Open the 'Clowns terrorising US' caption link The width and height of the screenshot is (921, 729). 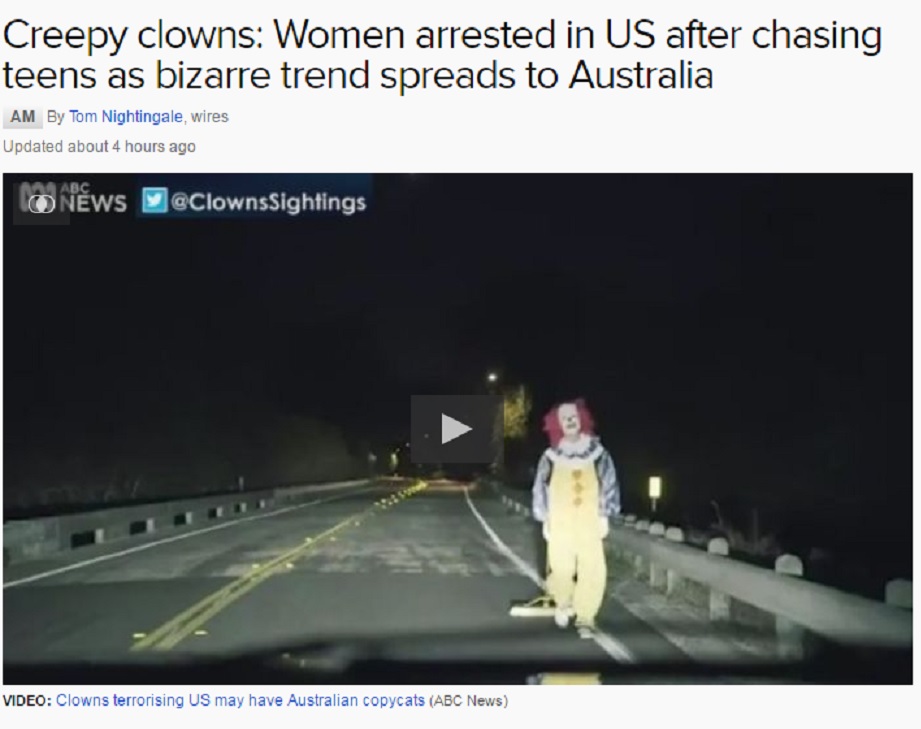pyautogui.click(x=240, y=701)
